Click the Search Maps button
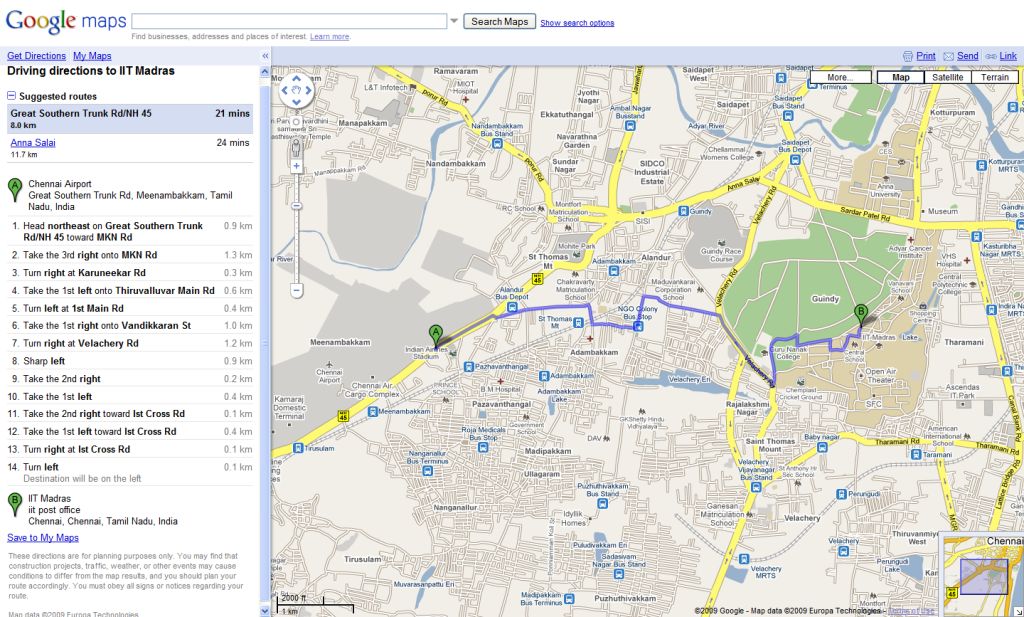 pos(500,22)
